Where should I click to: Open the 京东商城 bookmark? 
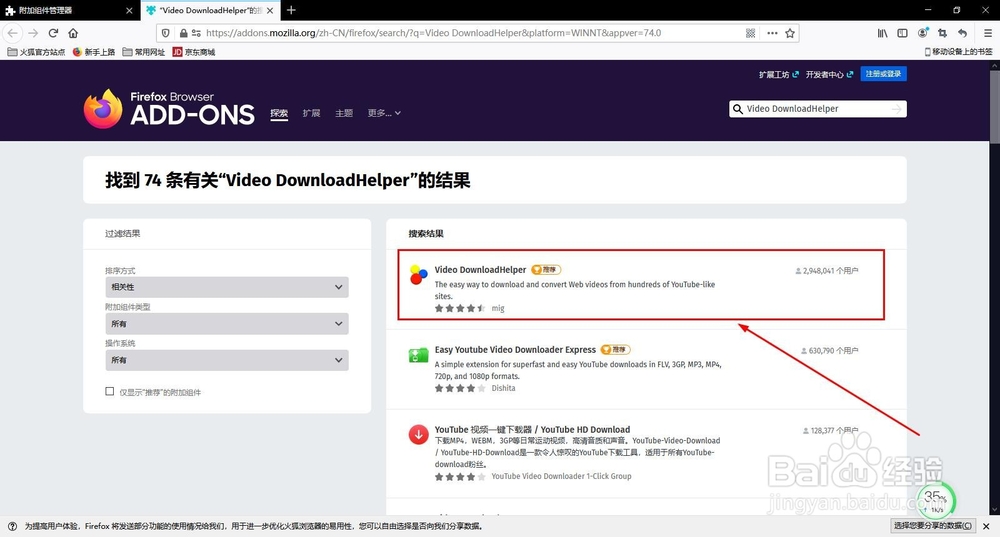coord(194,52)
